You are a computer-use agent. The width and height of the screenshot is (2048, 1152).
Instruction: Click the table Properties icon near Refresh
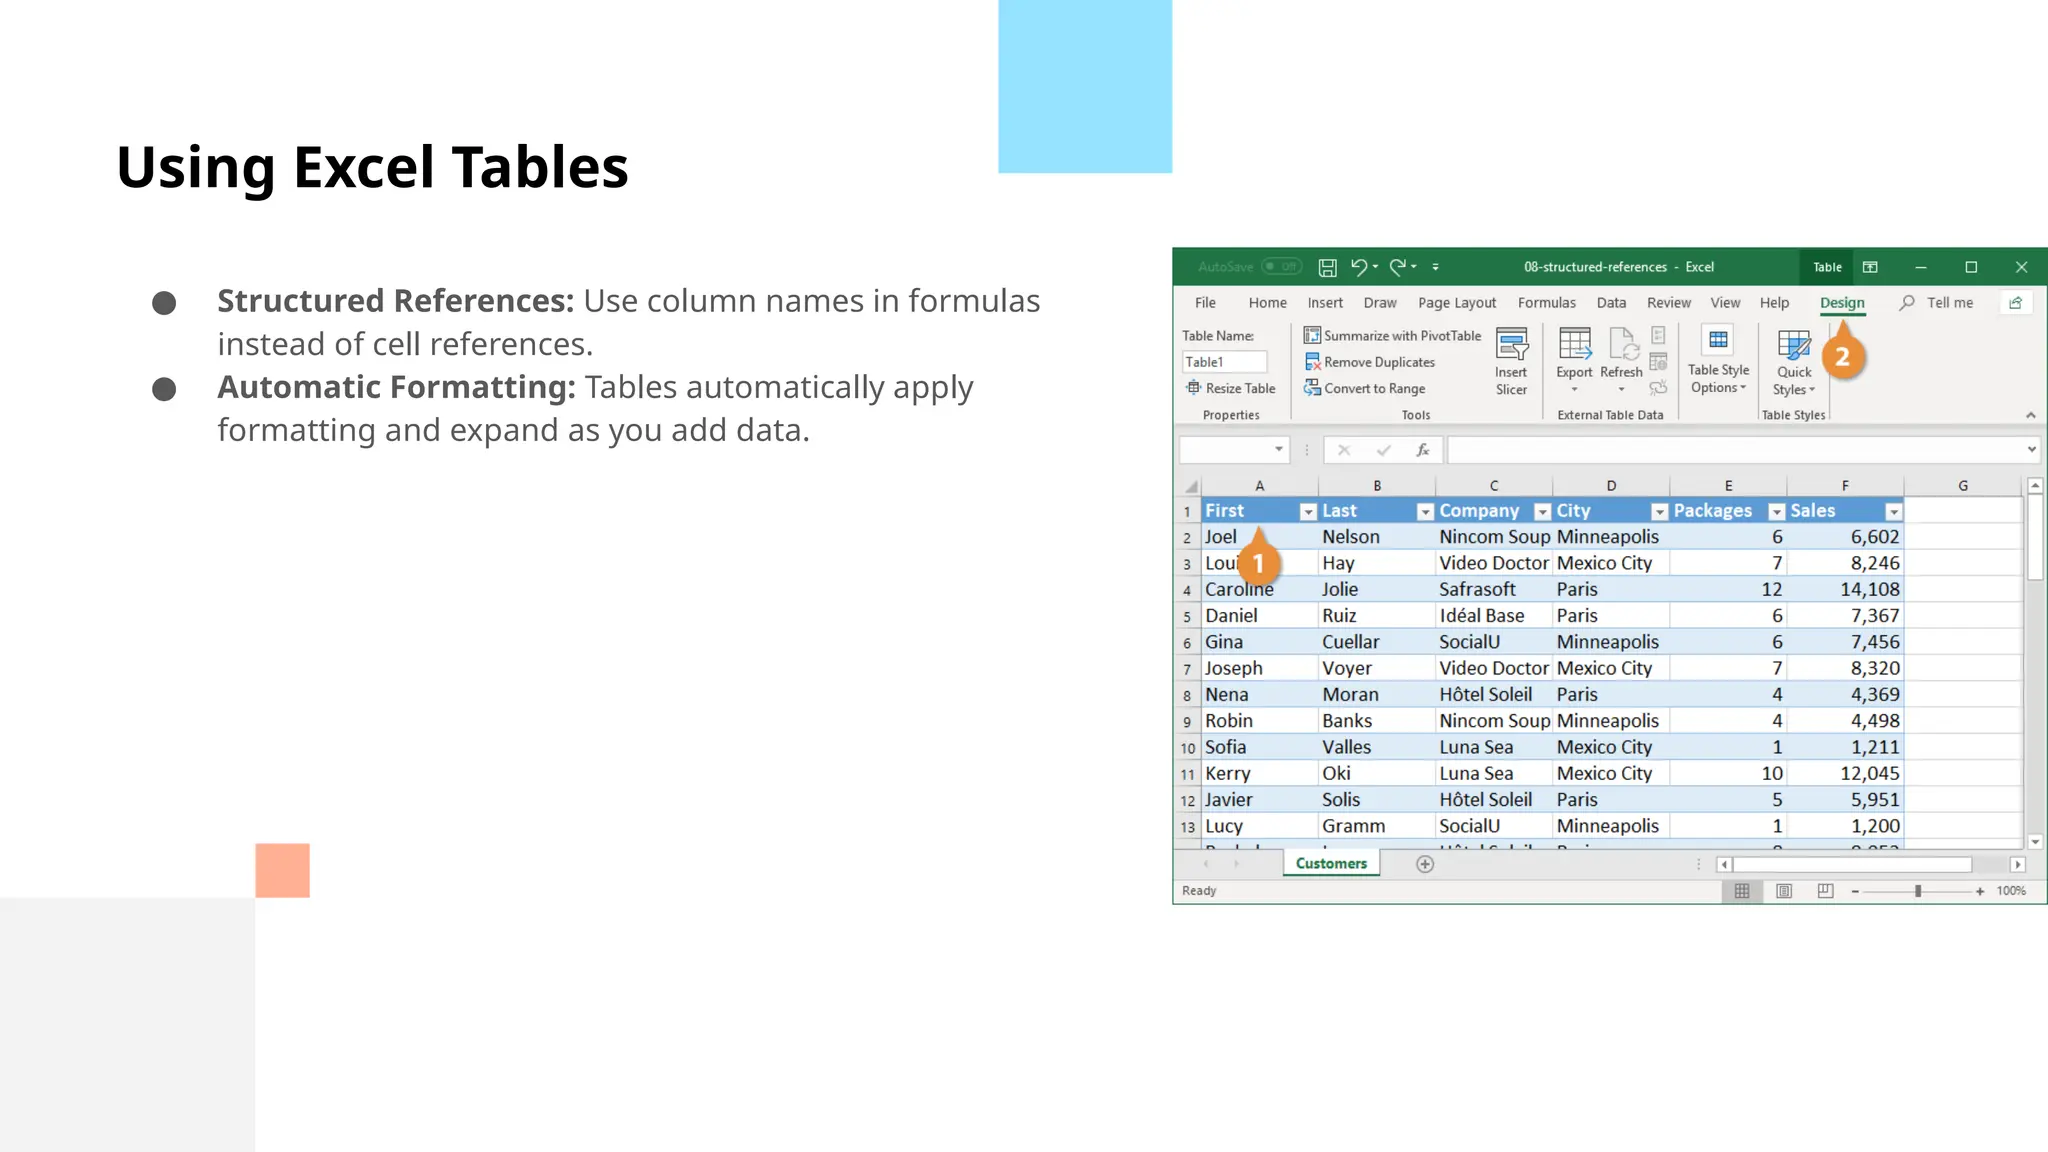[1658, 336]
